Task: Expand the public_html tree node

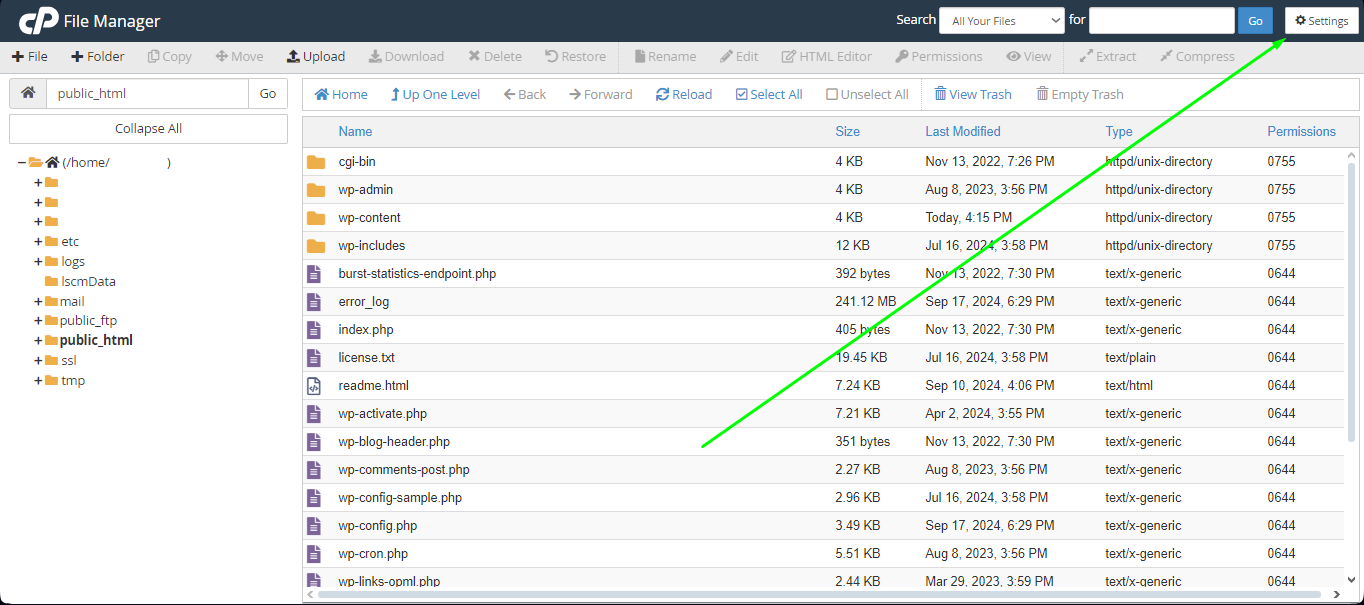Action: point(37,340)
